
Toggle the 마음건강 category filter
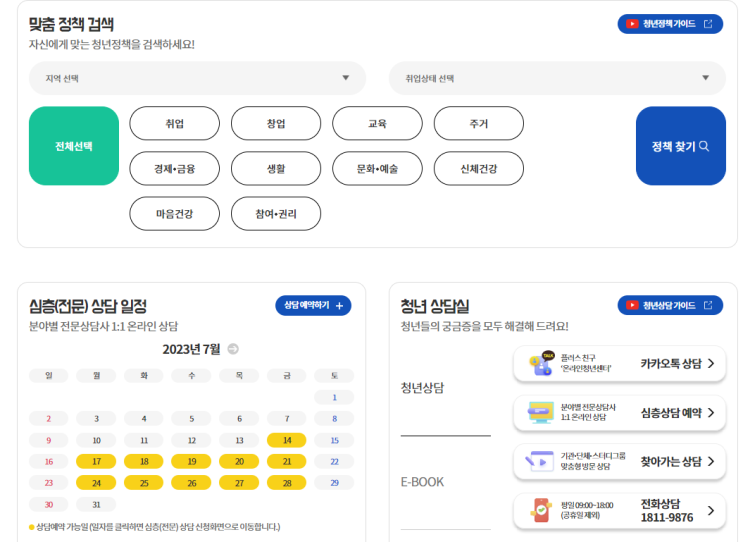tap(175, 214)
